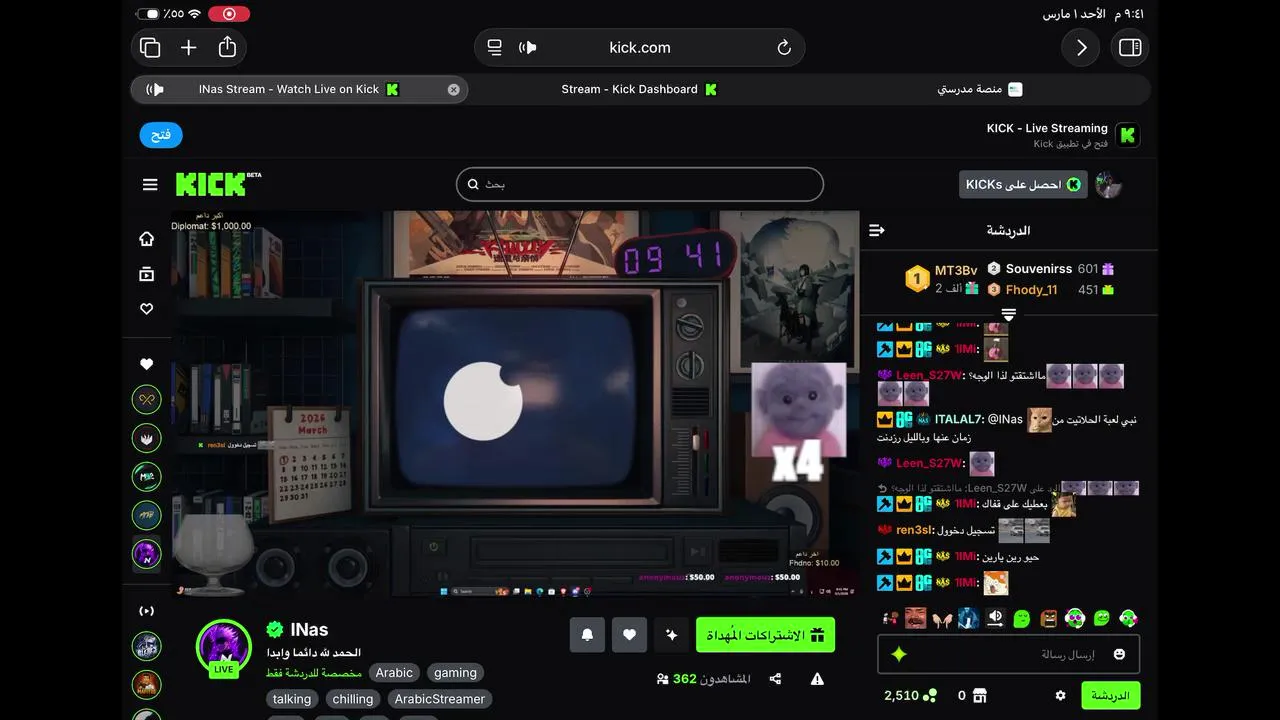
Task: Insert the praying hands emote
Action: pyautogui.click(x=941, y=618)
